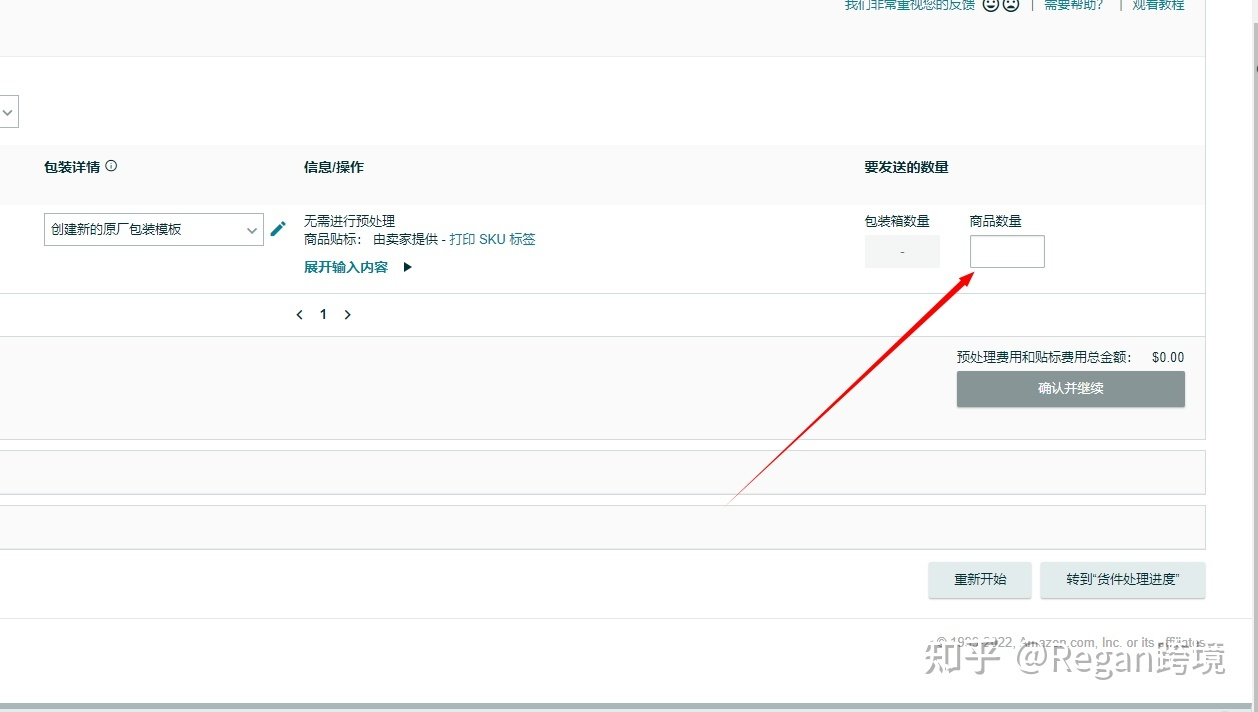
Task: Click the 商品数量 input field
Action: [x=1007, y=252]
